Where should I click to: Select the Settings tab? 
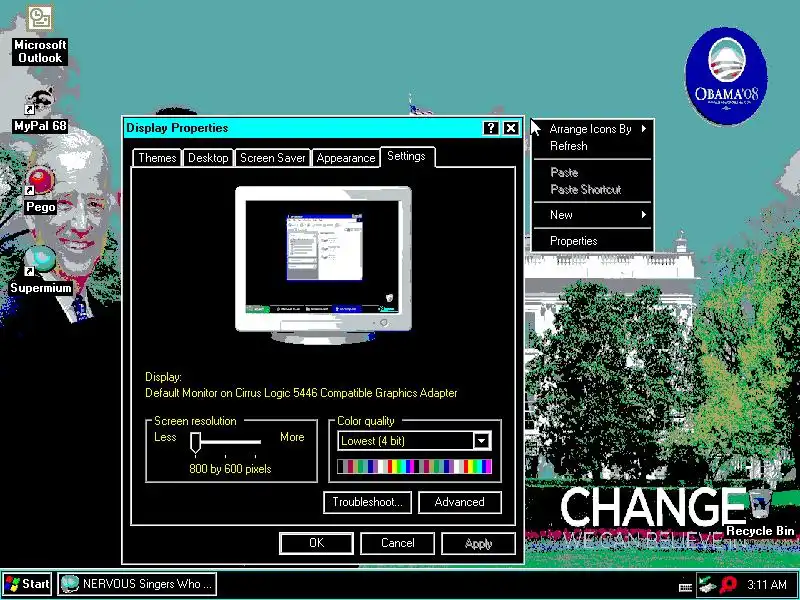coord(407,156)
